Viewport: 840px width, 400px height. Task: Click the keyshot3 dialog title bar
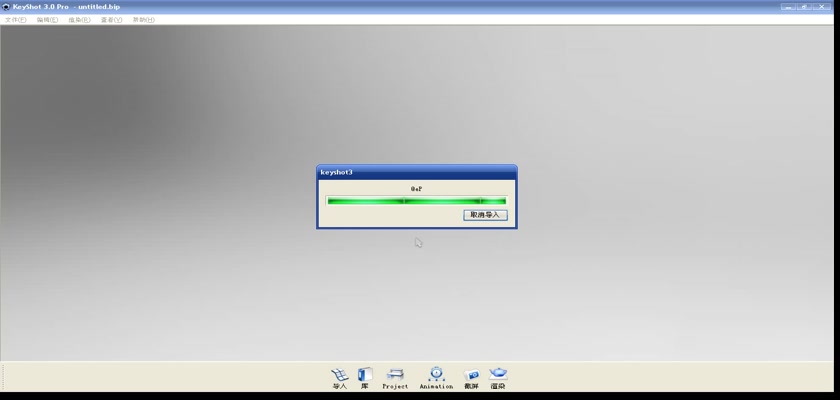417,172
